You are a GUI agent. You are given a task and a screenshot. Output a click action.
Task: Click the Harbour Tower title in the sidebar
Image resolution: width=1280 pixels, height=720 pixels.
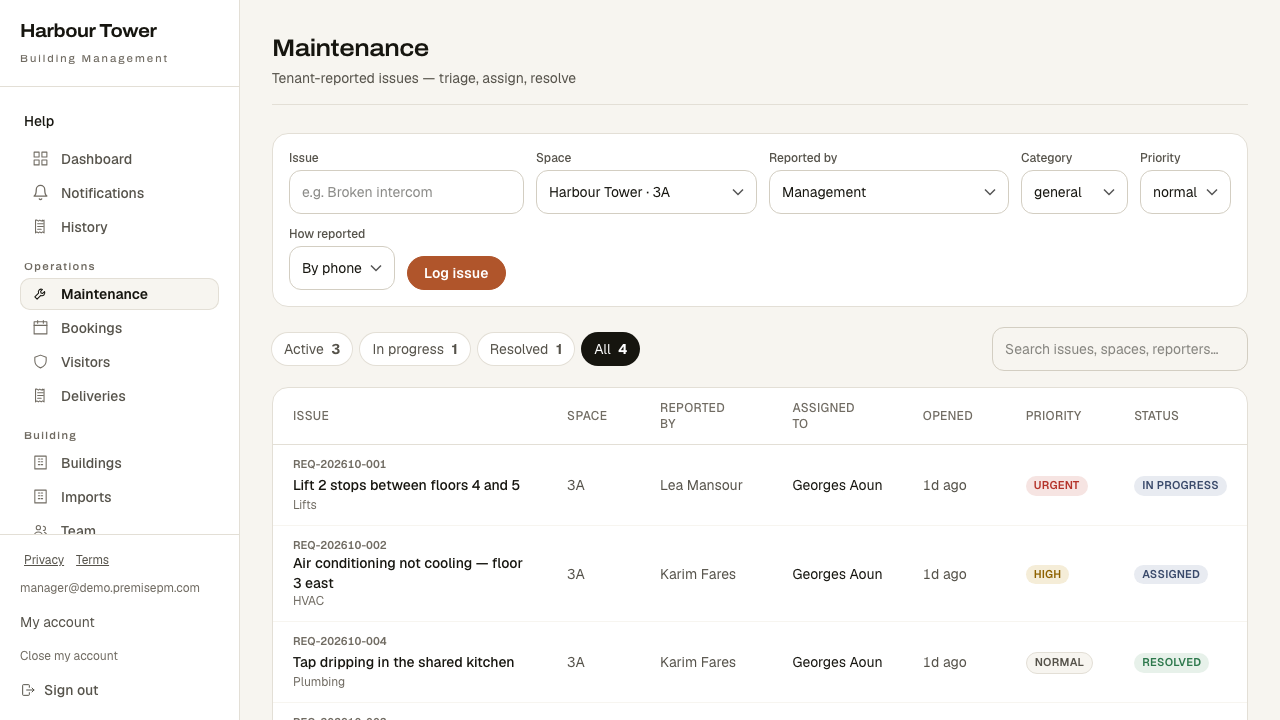[88, 31]
